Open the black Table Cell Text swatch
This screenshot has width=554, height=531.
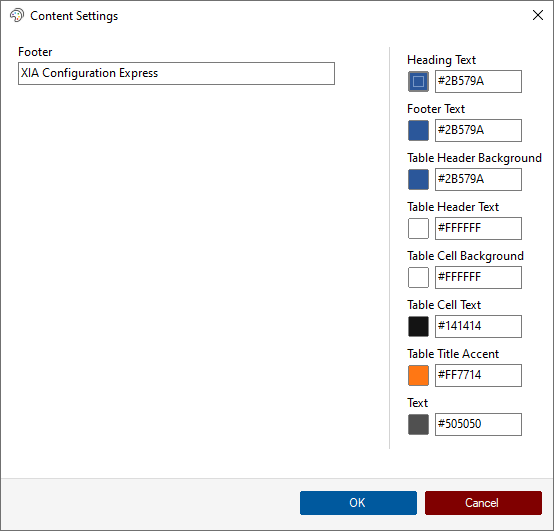418,326
